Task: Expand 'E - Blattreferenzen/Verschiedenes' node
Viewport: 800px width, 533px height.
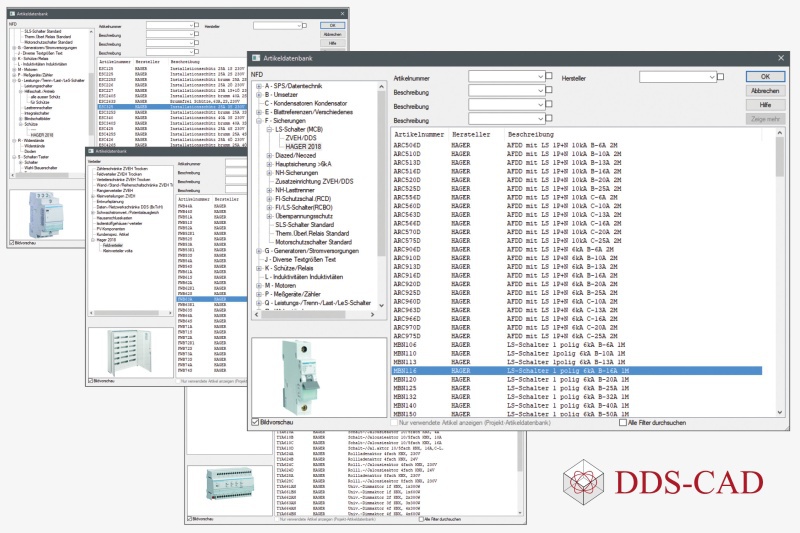Action: 259,112
